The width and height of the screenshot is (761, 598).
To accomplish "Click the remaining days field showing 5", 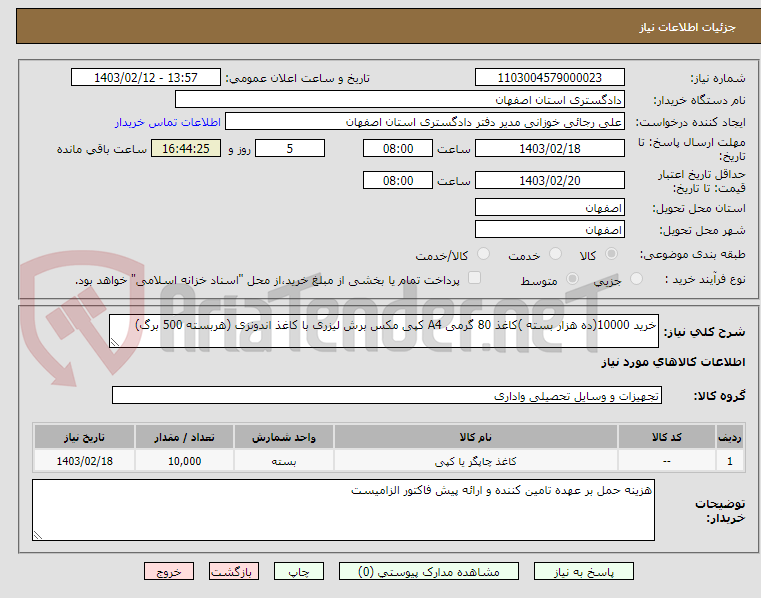I will coord(290,149).
